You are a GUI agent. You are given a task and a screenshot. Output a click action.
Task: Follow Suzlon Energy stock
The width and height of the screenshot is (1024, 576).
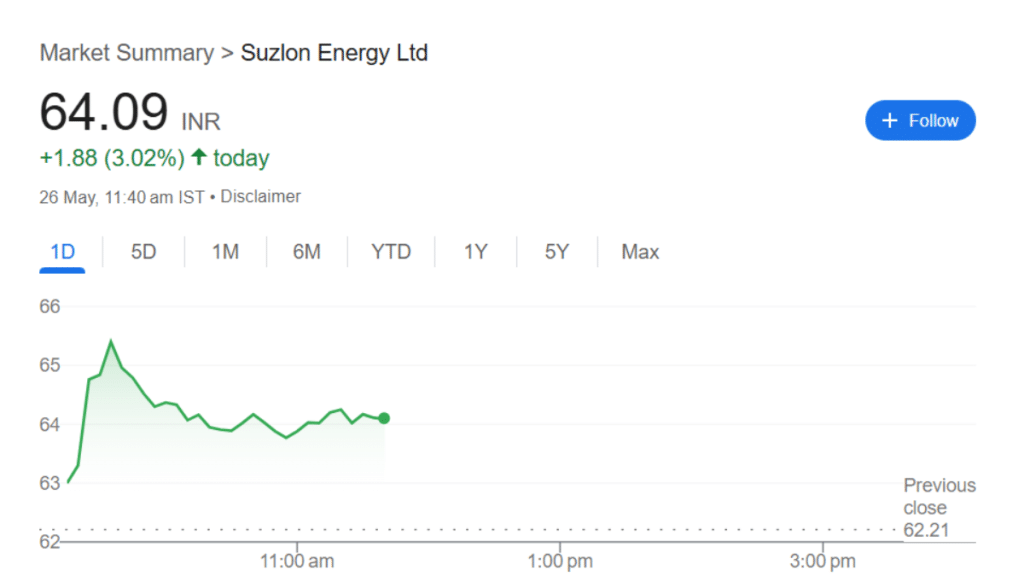[x=920, y=120]
